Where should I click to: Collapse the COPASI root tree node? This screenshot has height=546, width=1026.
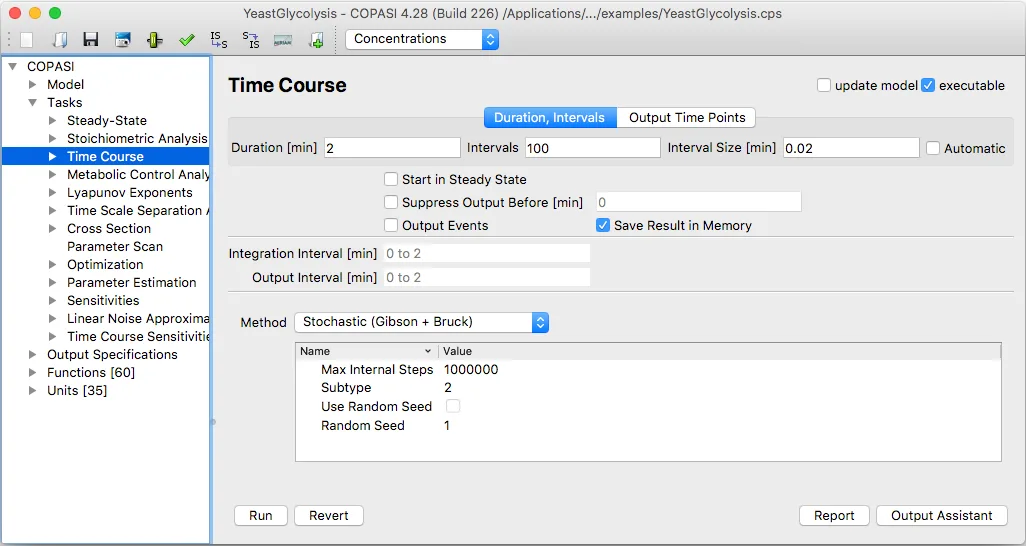click(x=12, y=67)
